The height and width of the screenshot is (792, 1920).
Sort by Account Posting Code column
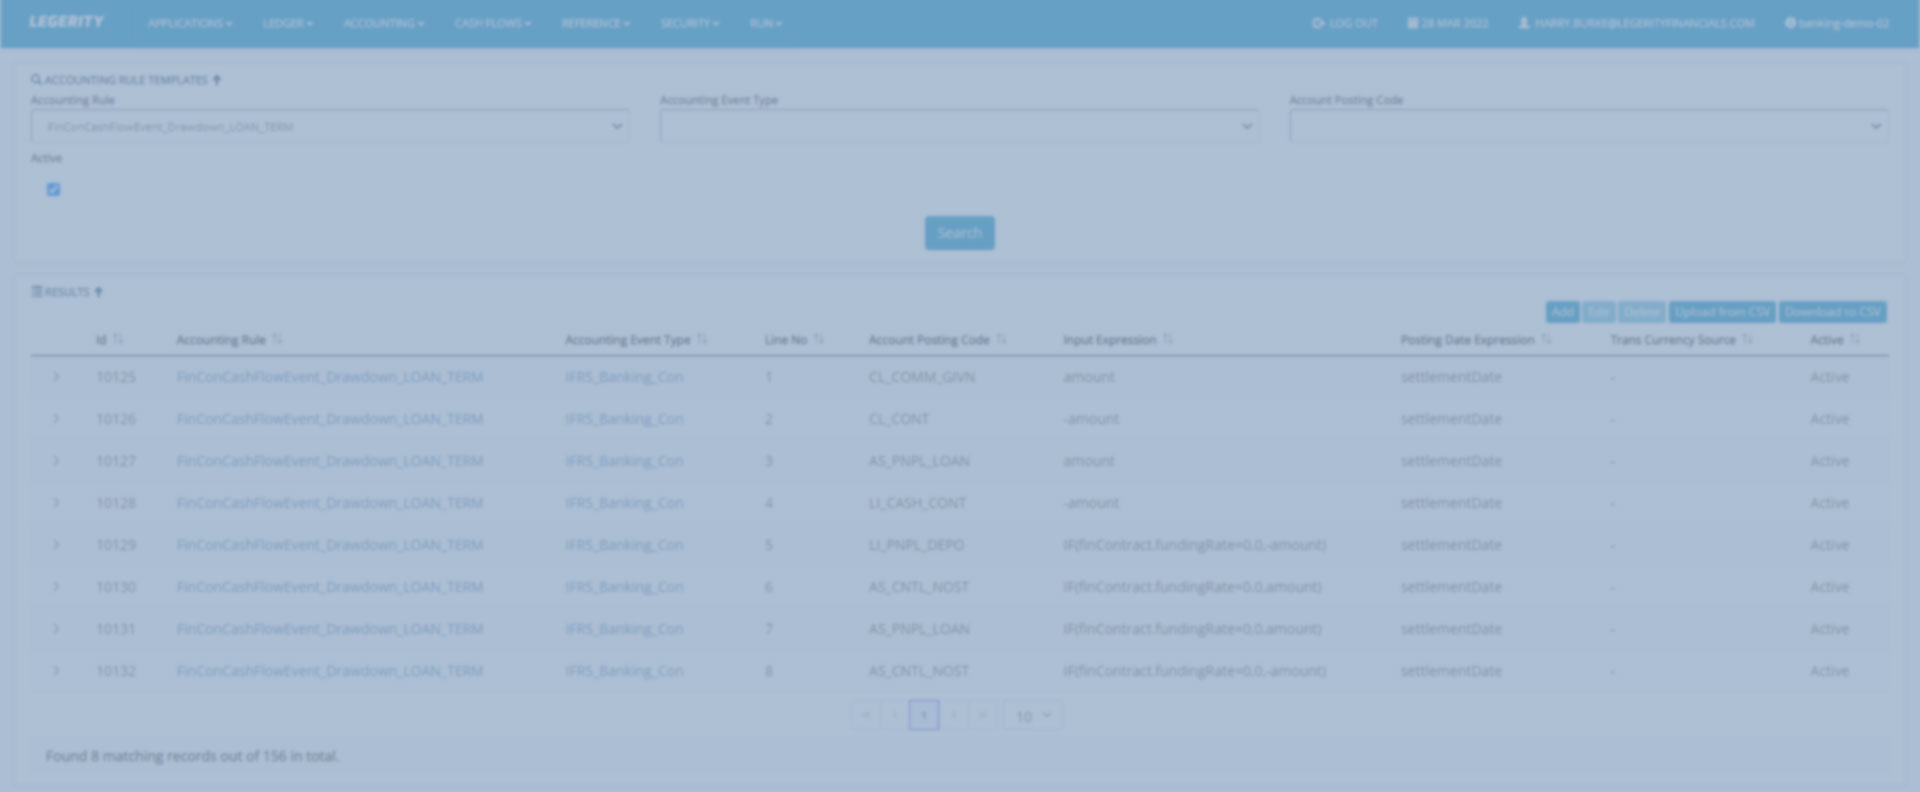(x=937, y=340)
